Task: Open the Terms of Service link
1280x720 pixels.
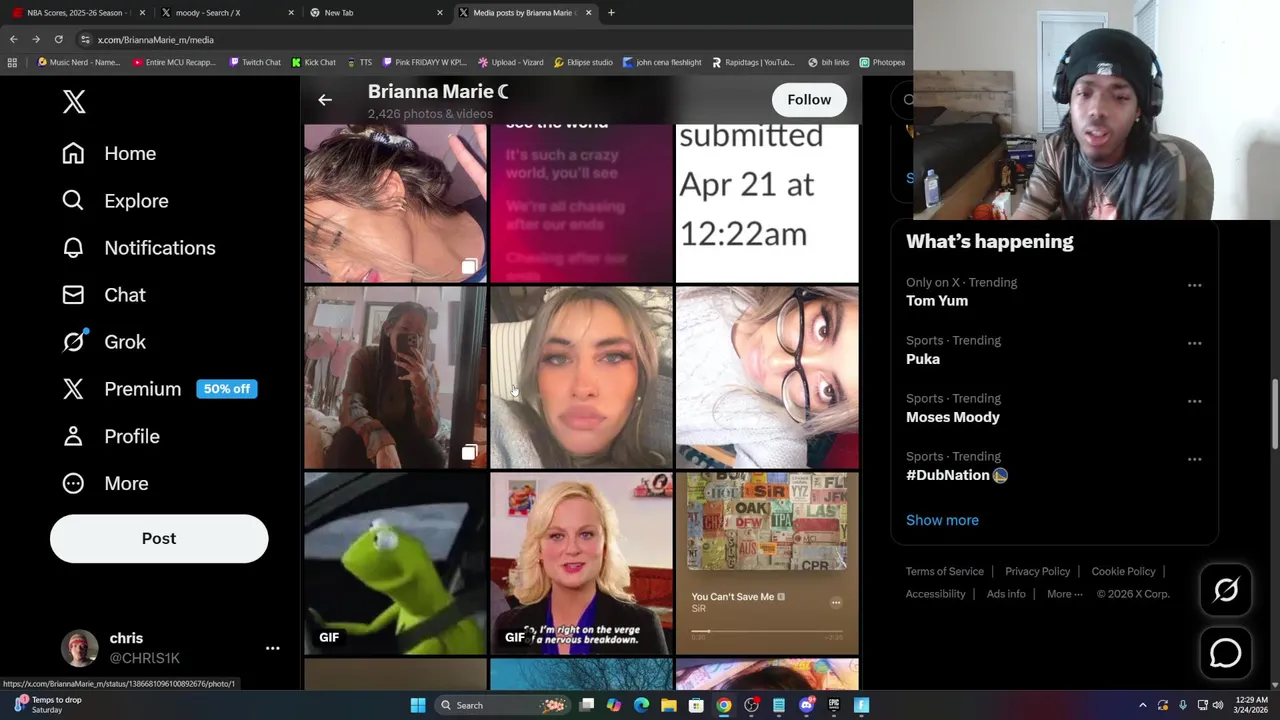Action: click(945, 571)
